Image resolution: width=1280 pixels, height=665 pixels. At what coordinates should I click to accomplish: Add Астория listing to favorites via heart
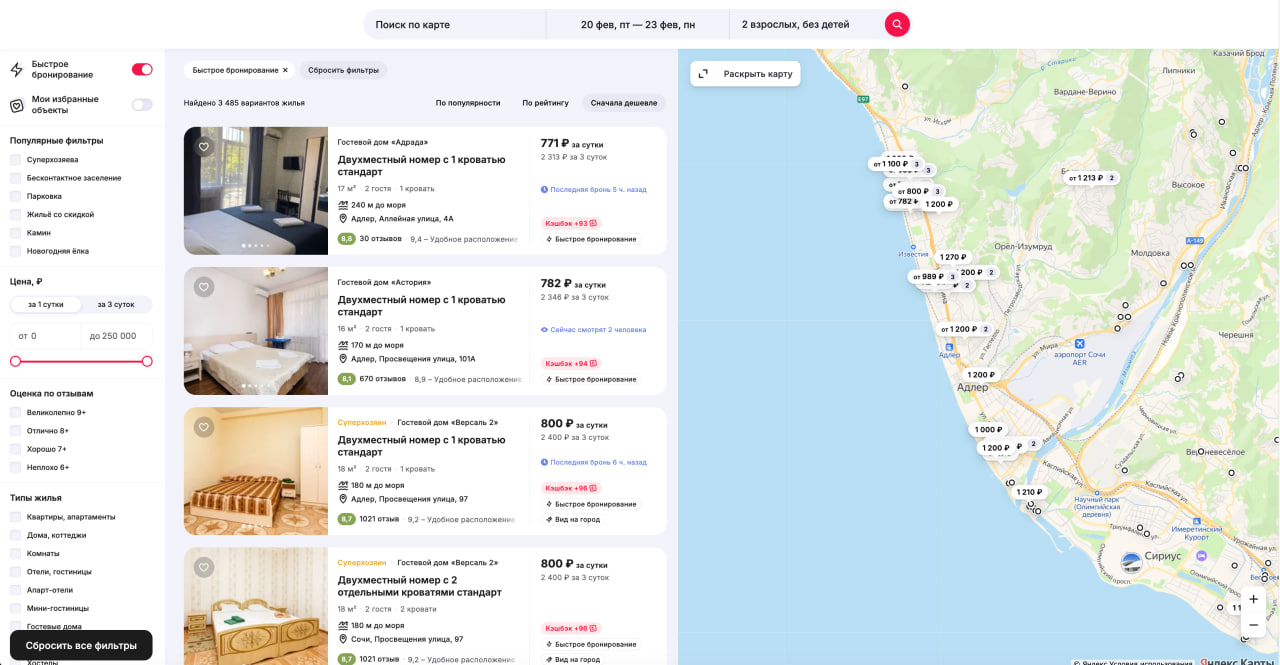[204, 287]
